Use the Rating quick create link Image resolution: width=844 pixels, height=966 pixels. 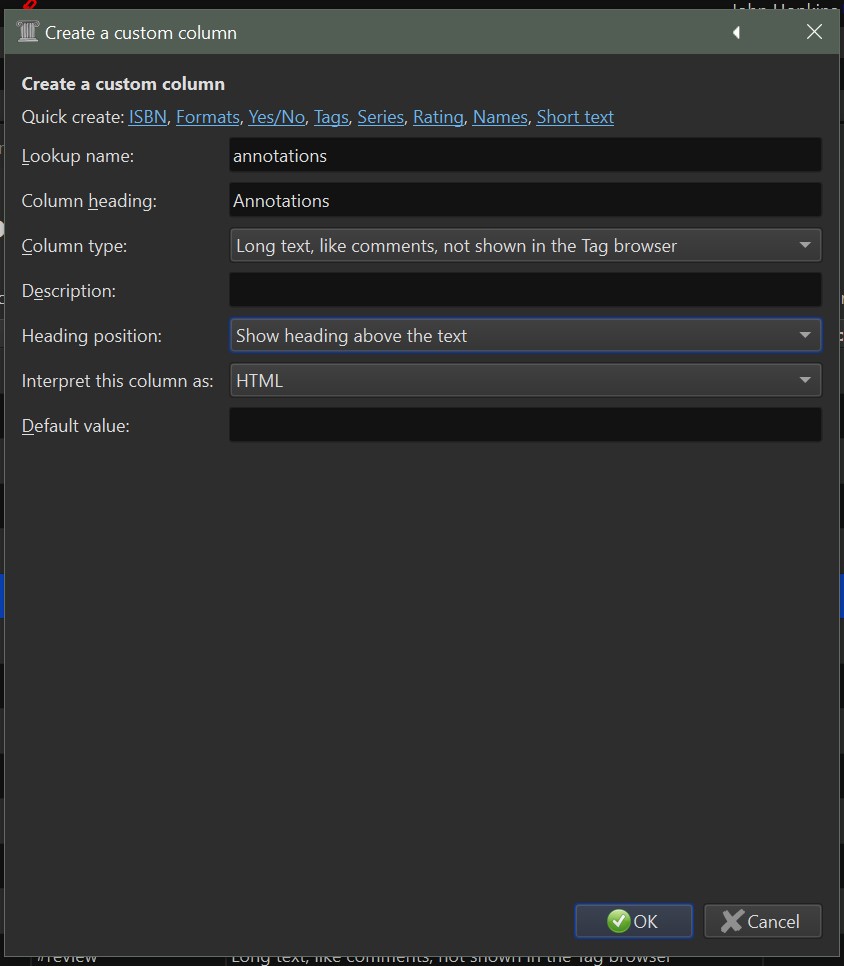coord(438,117)
